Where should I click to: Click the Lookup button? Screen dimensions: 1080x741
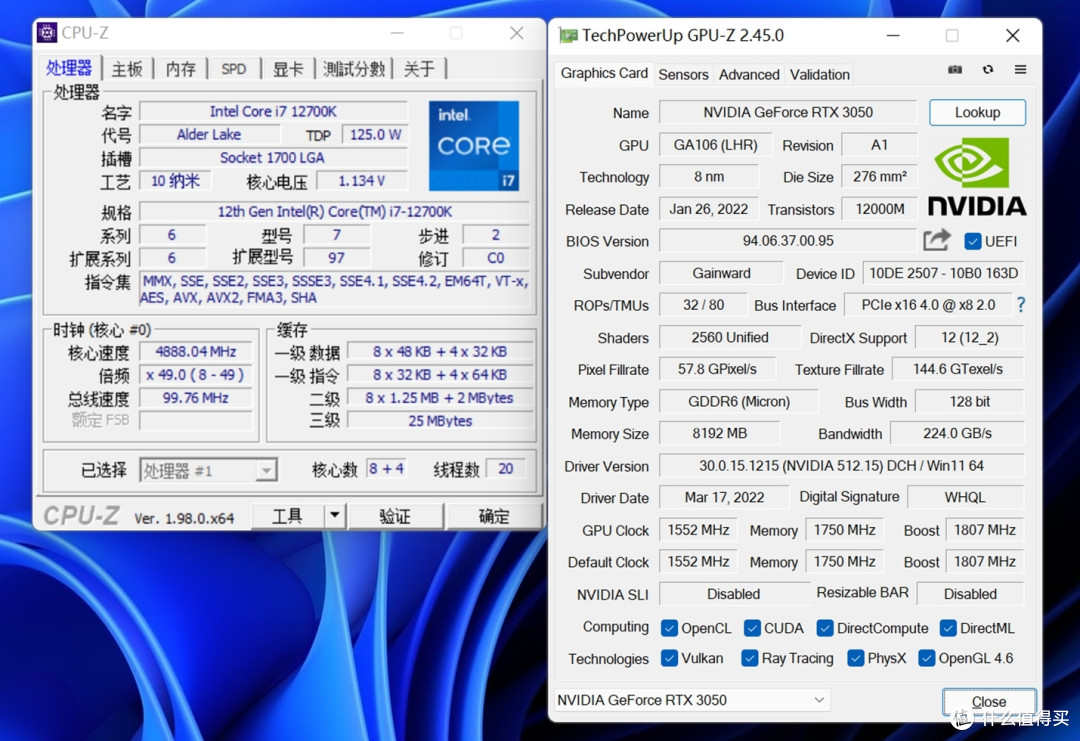[x=977, y=112]
